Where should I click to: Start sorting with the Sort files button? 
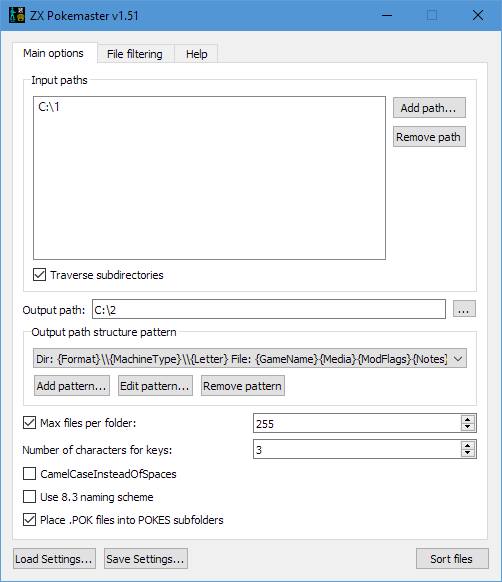(452, 559)
